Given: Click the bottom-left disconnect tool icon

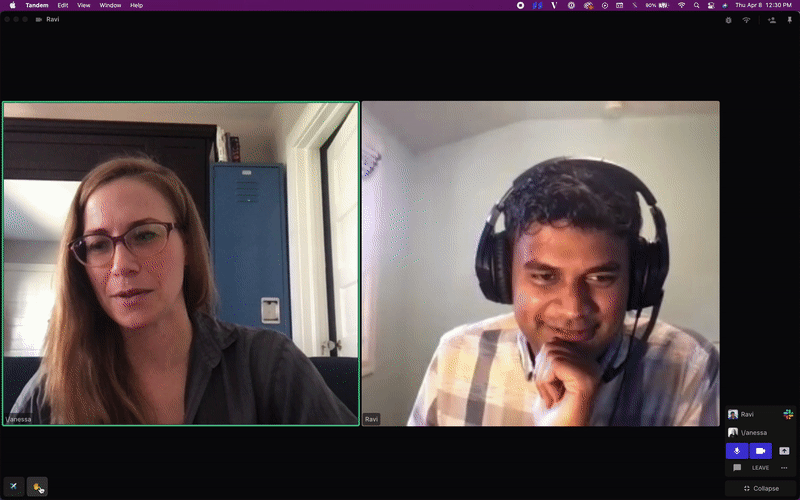Looking at the screenshot, I should click(x=13, y=486).
